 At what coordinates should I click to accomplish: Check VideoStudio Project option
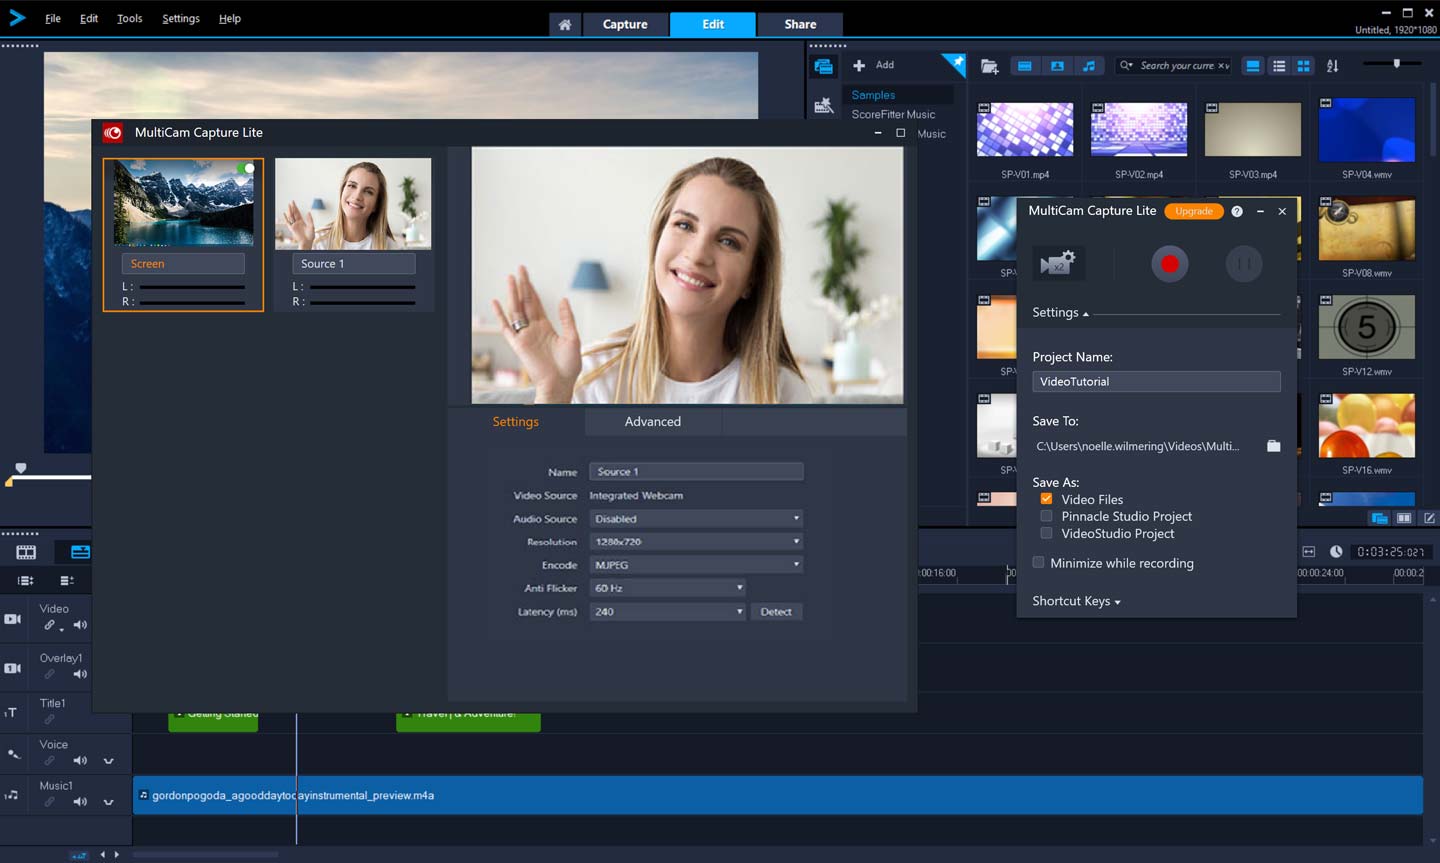[x=1046, y=533]
